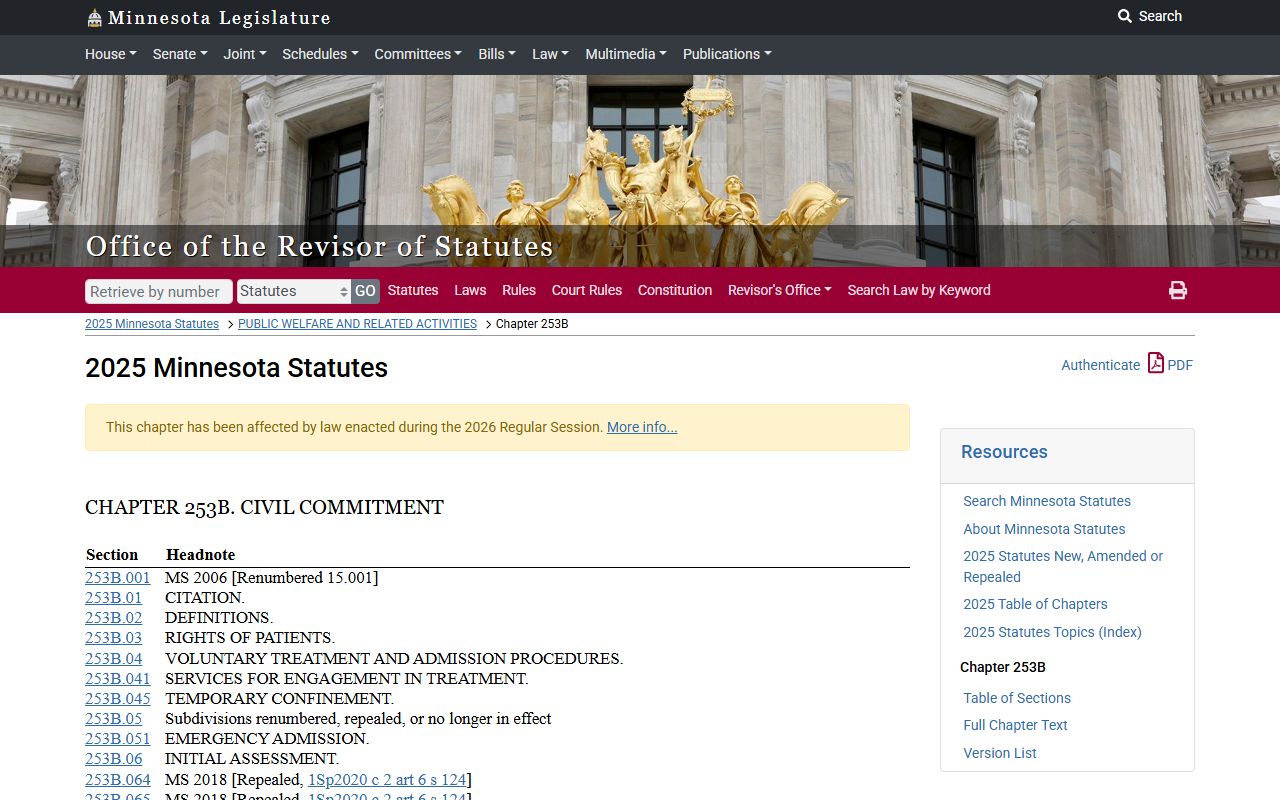Open the Statutes nav item

pos(413,290)
